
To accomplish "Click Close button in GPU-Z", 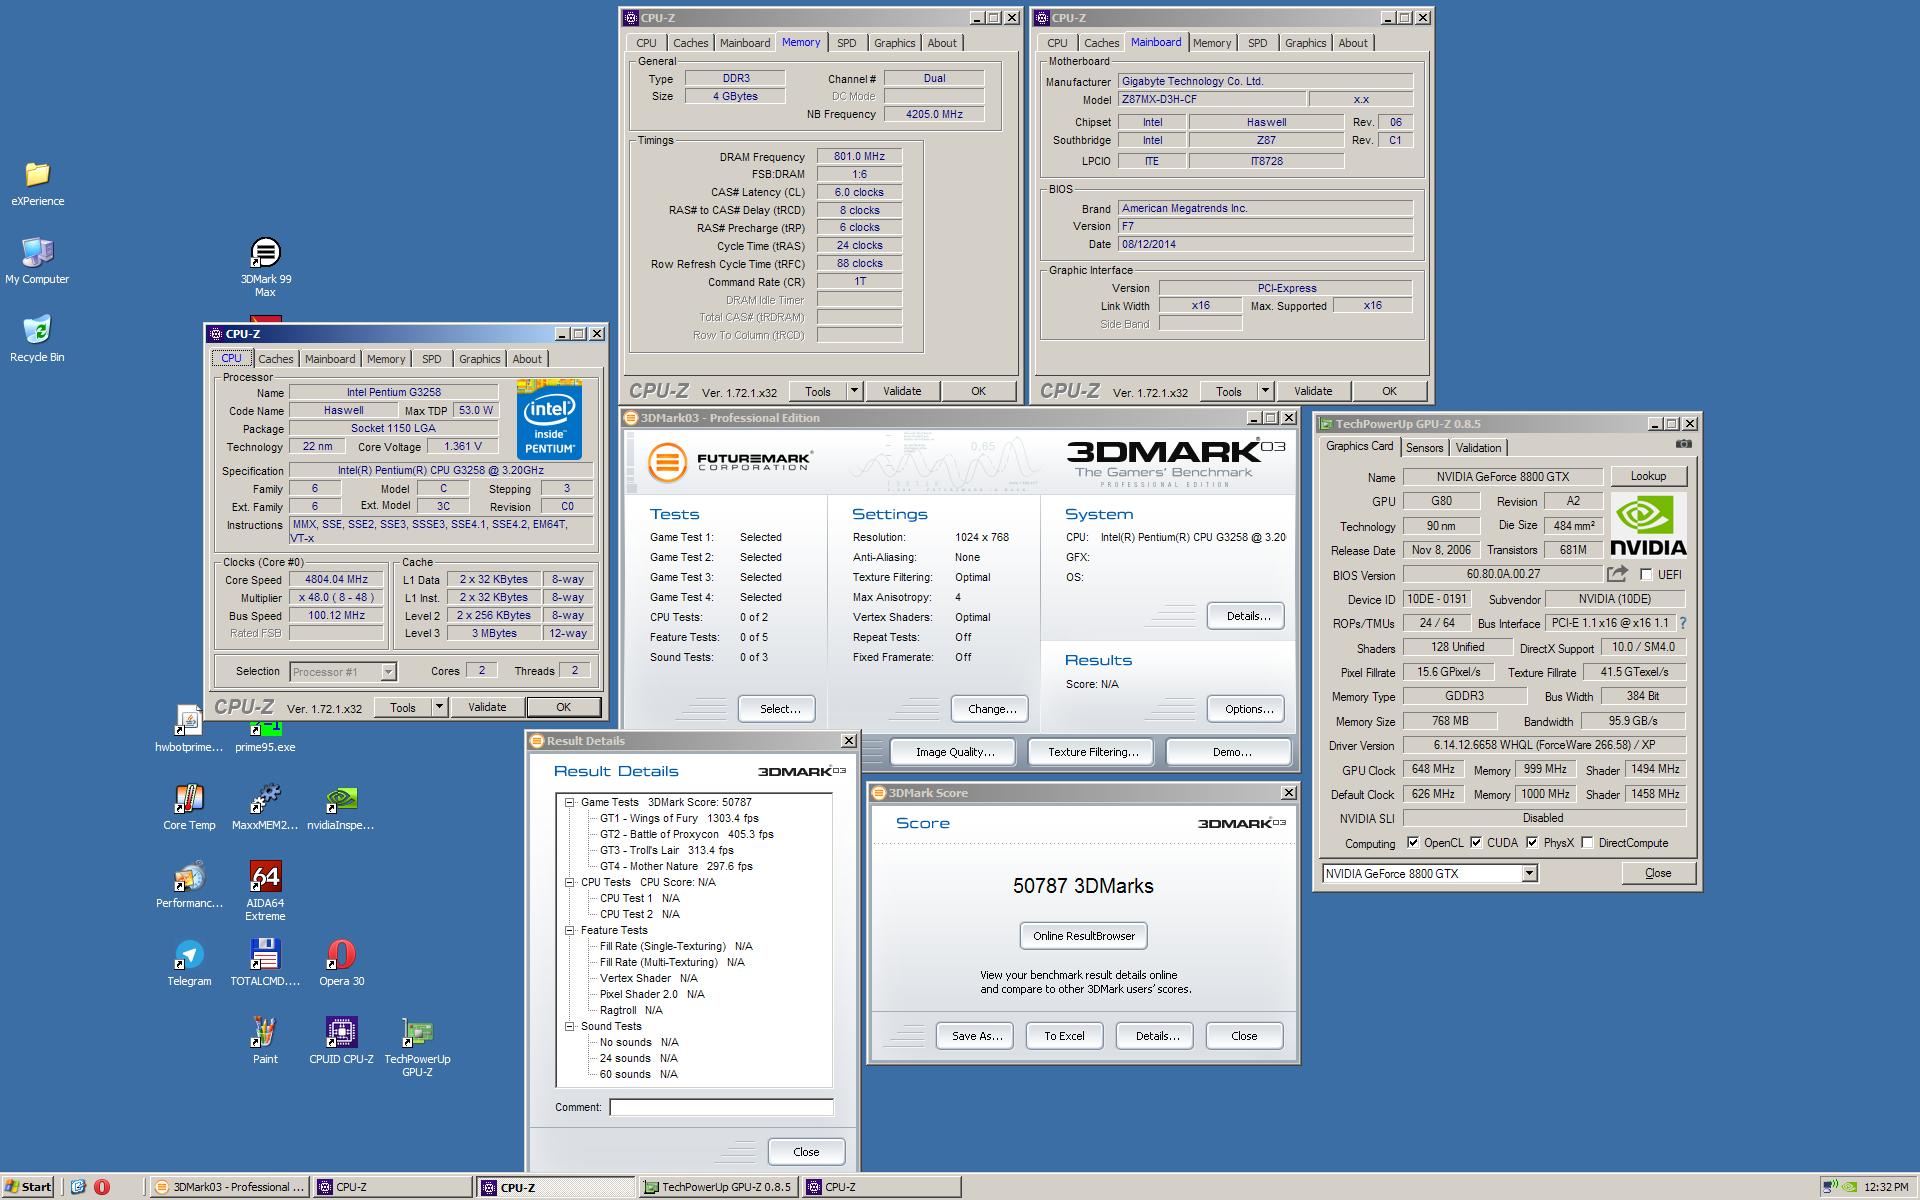I will point(1658,873).
